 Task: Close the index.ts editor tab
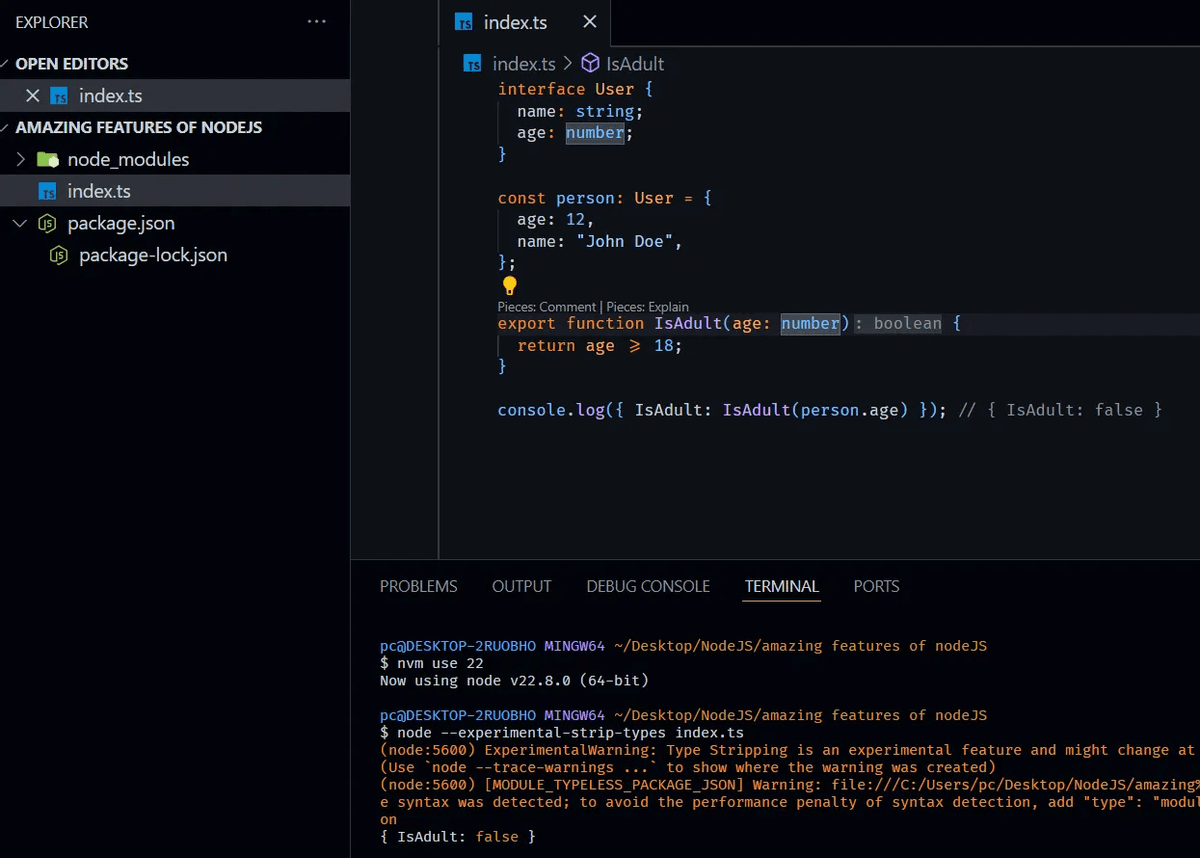pyautogui.click(x=590, y=22)
